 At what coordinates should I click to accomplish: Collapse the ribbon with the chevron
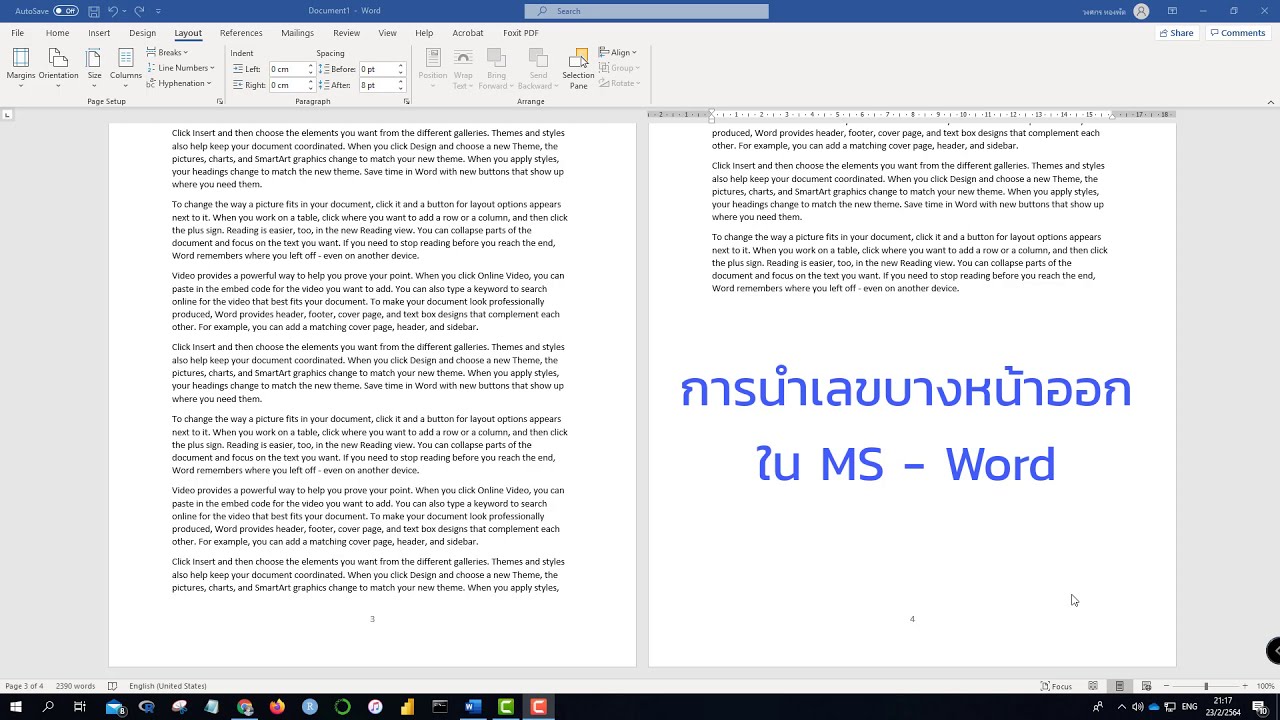1271,101
